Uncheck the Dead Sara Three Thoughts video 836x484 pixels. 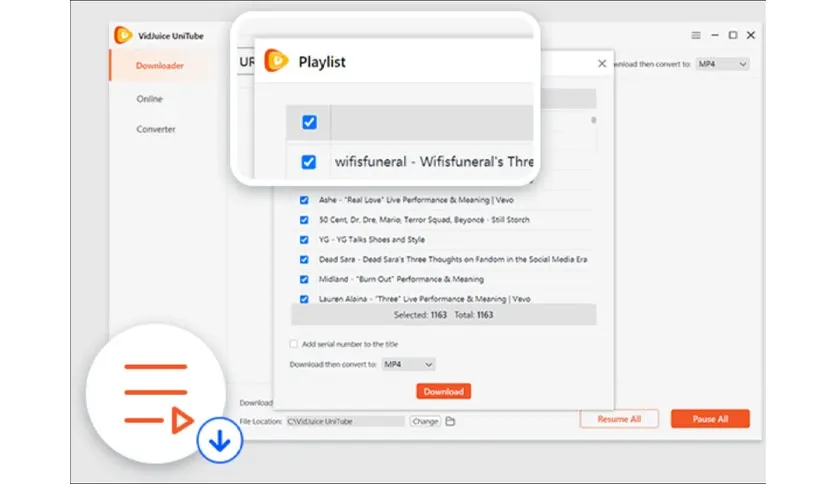coord(304,259)
